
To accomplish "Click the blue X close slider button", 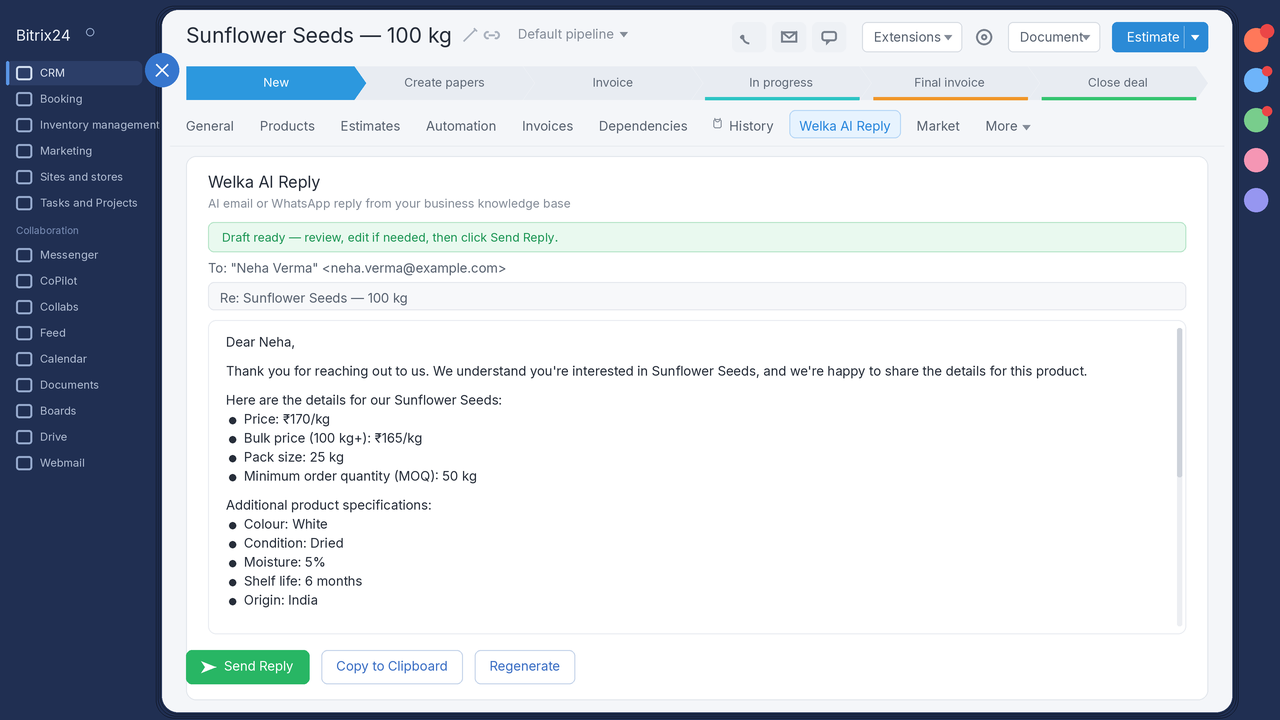I will (x=162, y=70).
